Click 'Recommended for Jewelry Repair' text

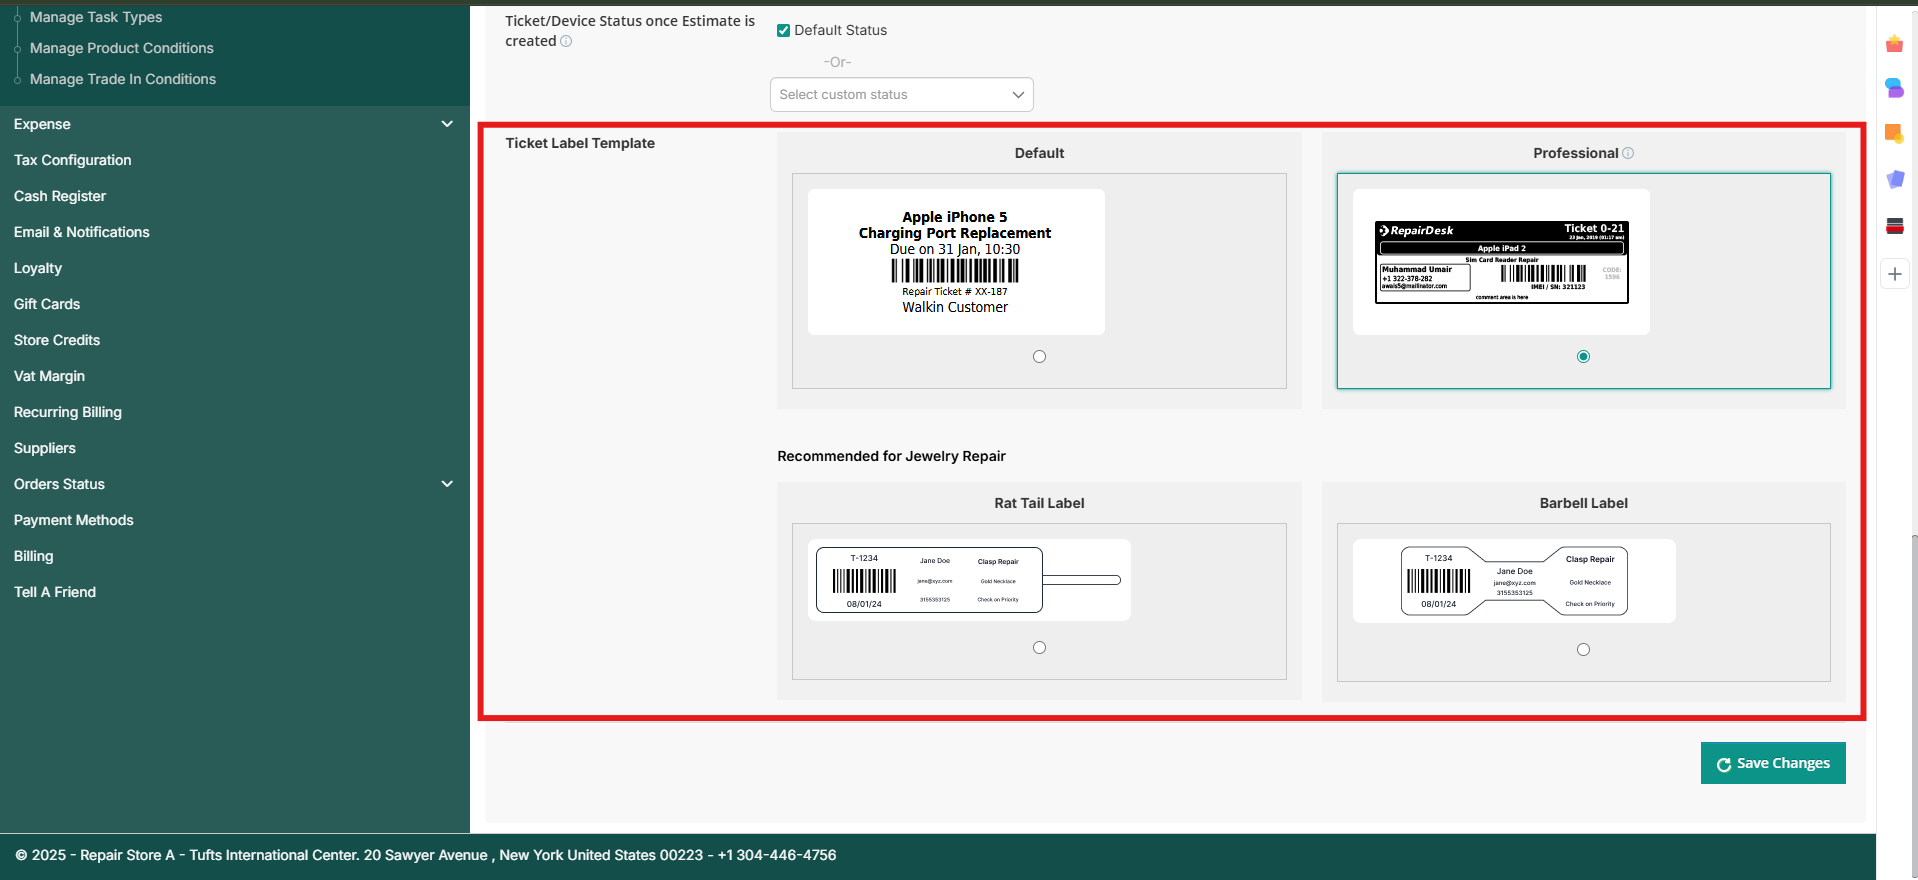891,456
